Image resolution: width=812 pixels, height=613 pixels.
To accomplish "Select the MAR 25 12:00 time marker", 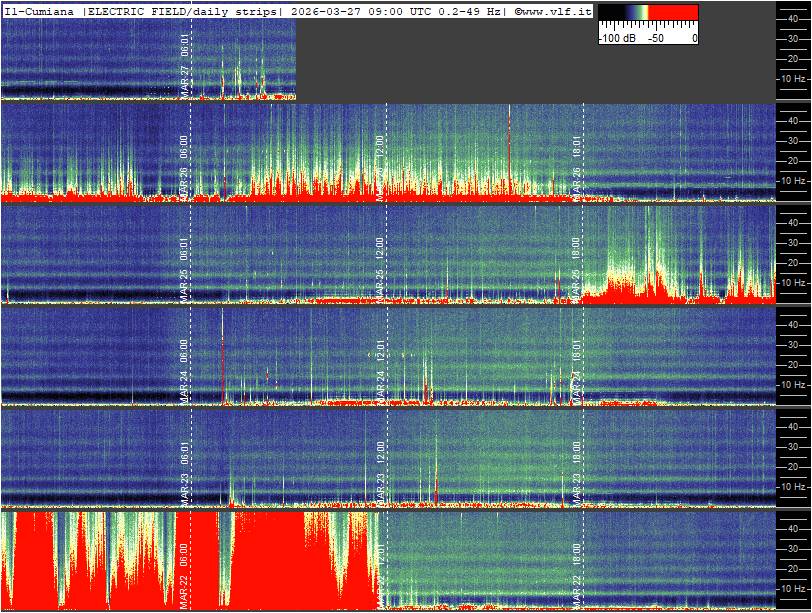I will coord(381,264).
